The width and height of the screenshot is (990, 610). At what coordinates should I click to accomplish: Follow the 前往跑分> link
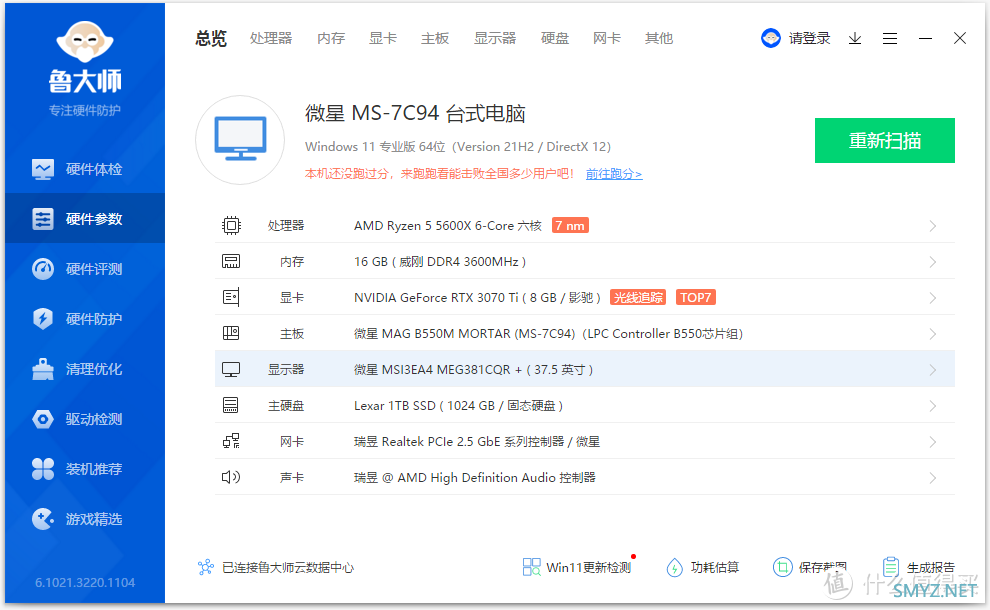click(x=614, y=174)
